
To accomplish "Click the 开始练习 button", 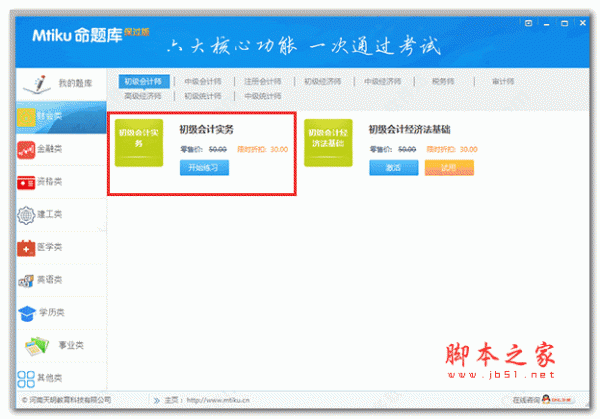I will 204,168.
